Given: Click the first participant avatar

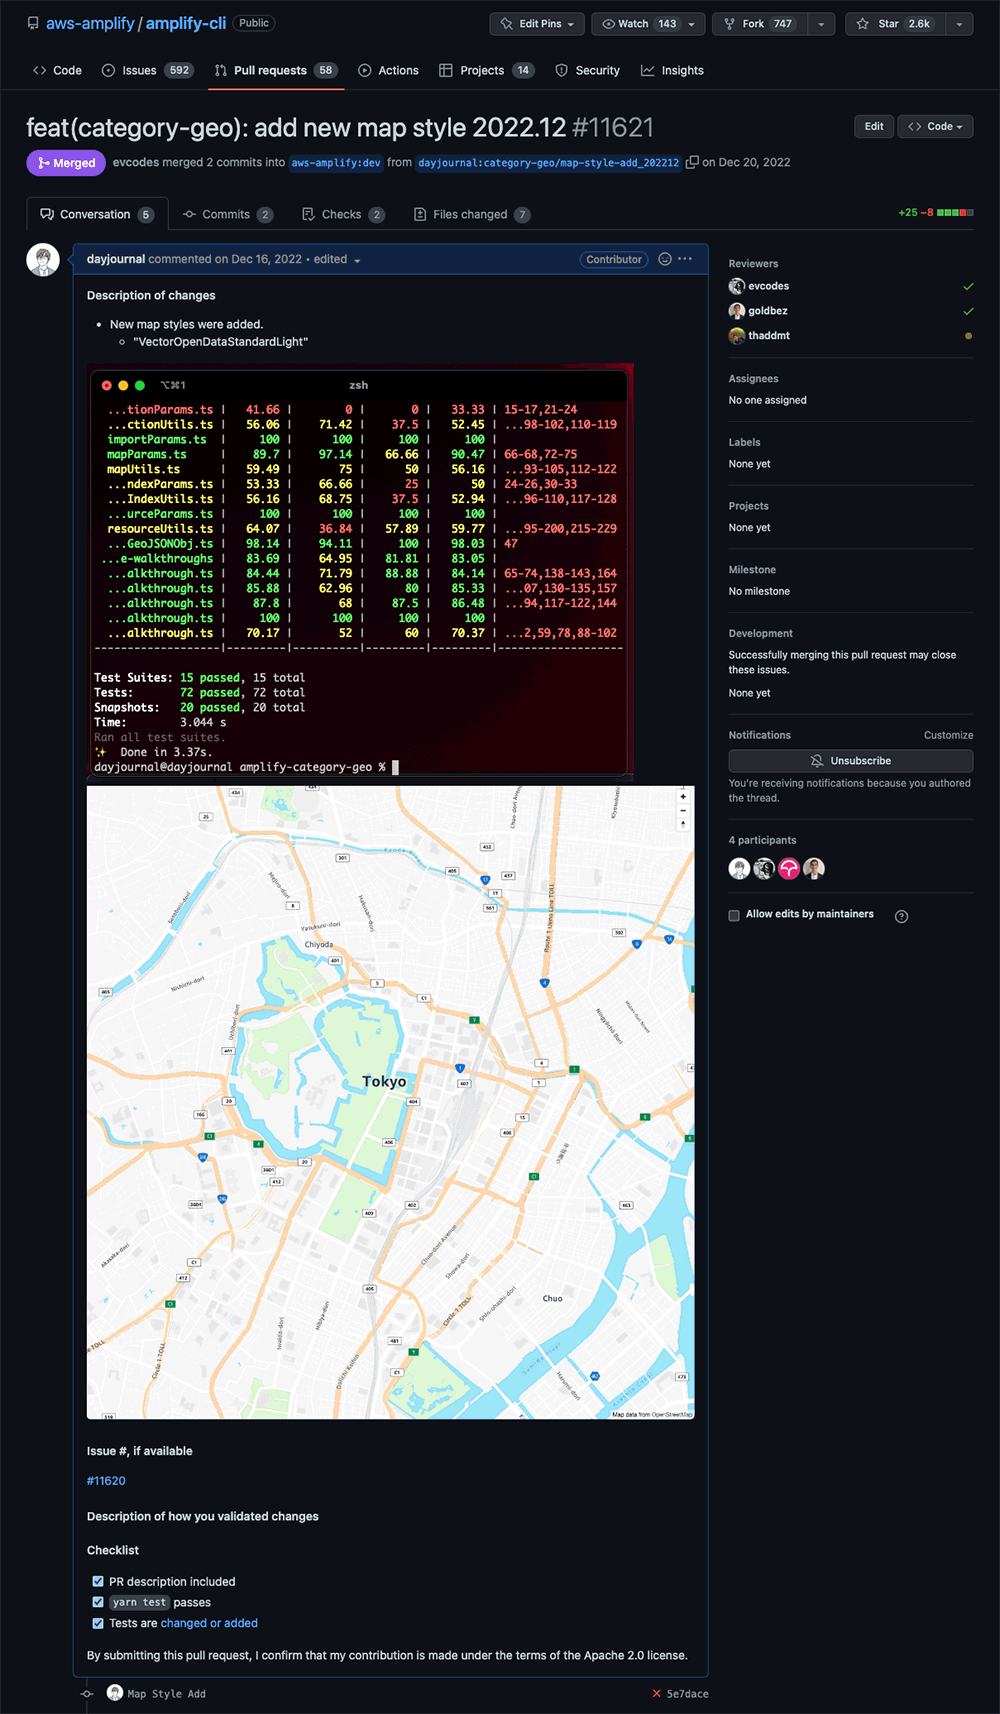Looking at the screenshot, I should tap(739, 869).
